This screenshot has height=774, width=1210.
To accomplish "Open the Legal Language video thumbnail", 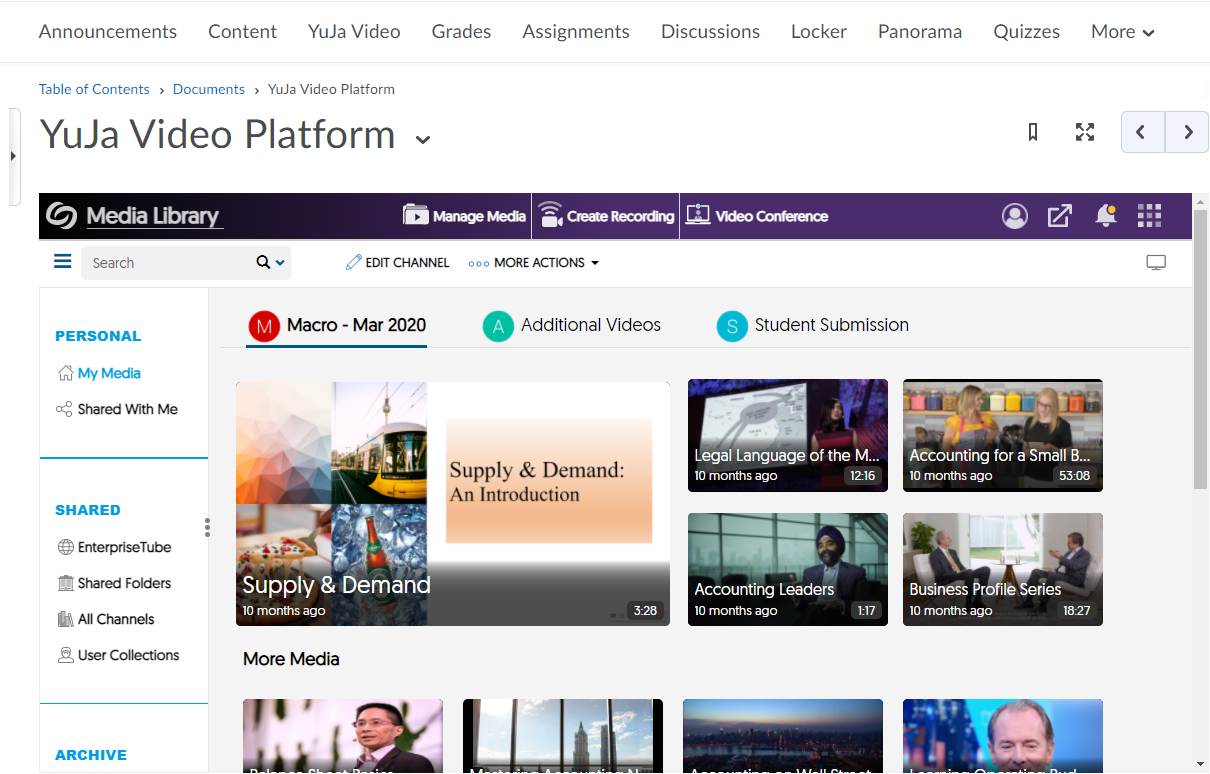I will point(788,435).
